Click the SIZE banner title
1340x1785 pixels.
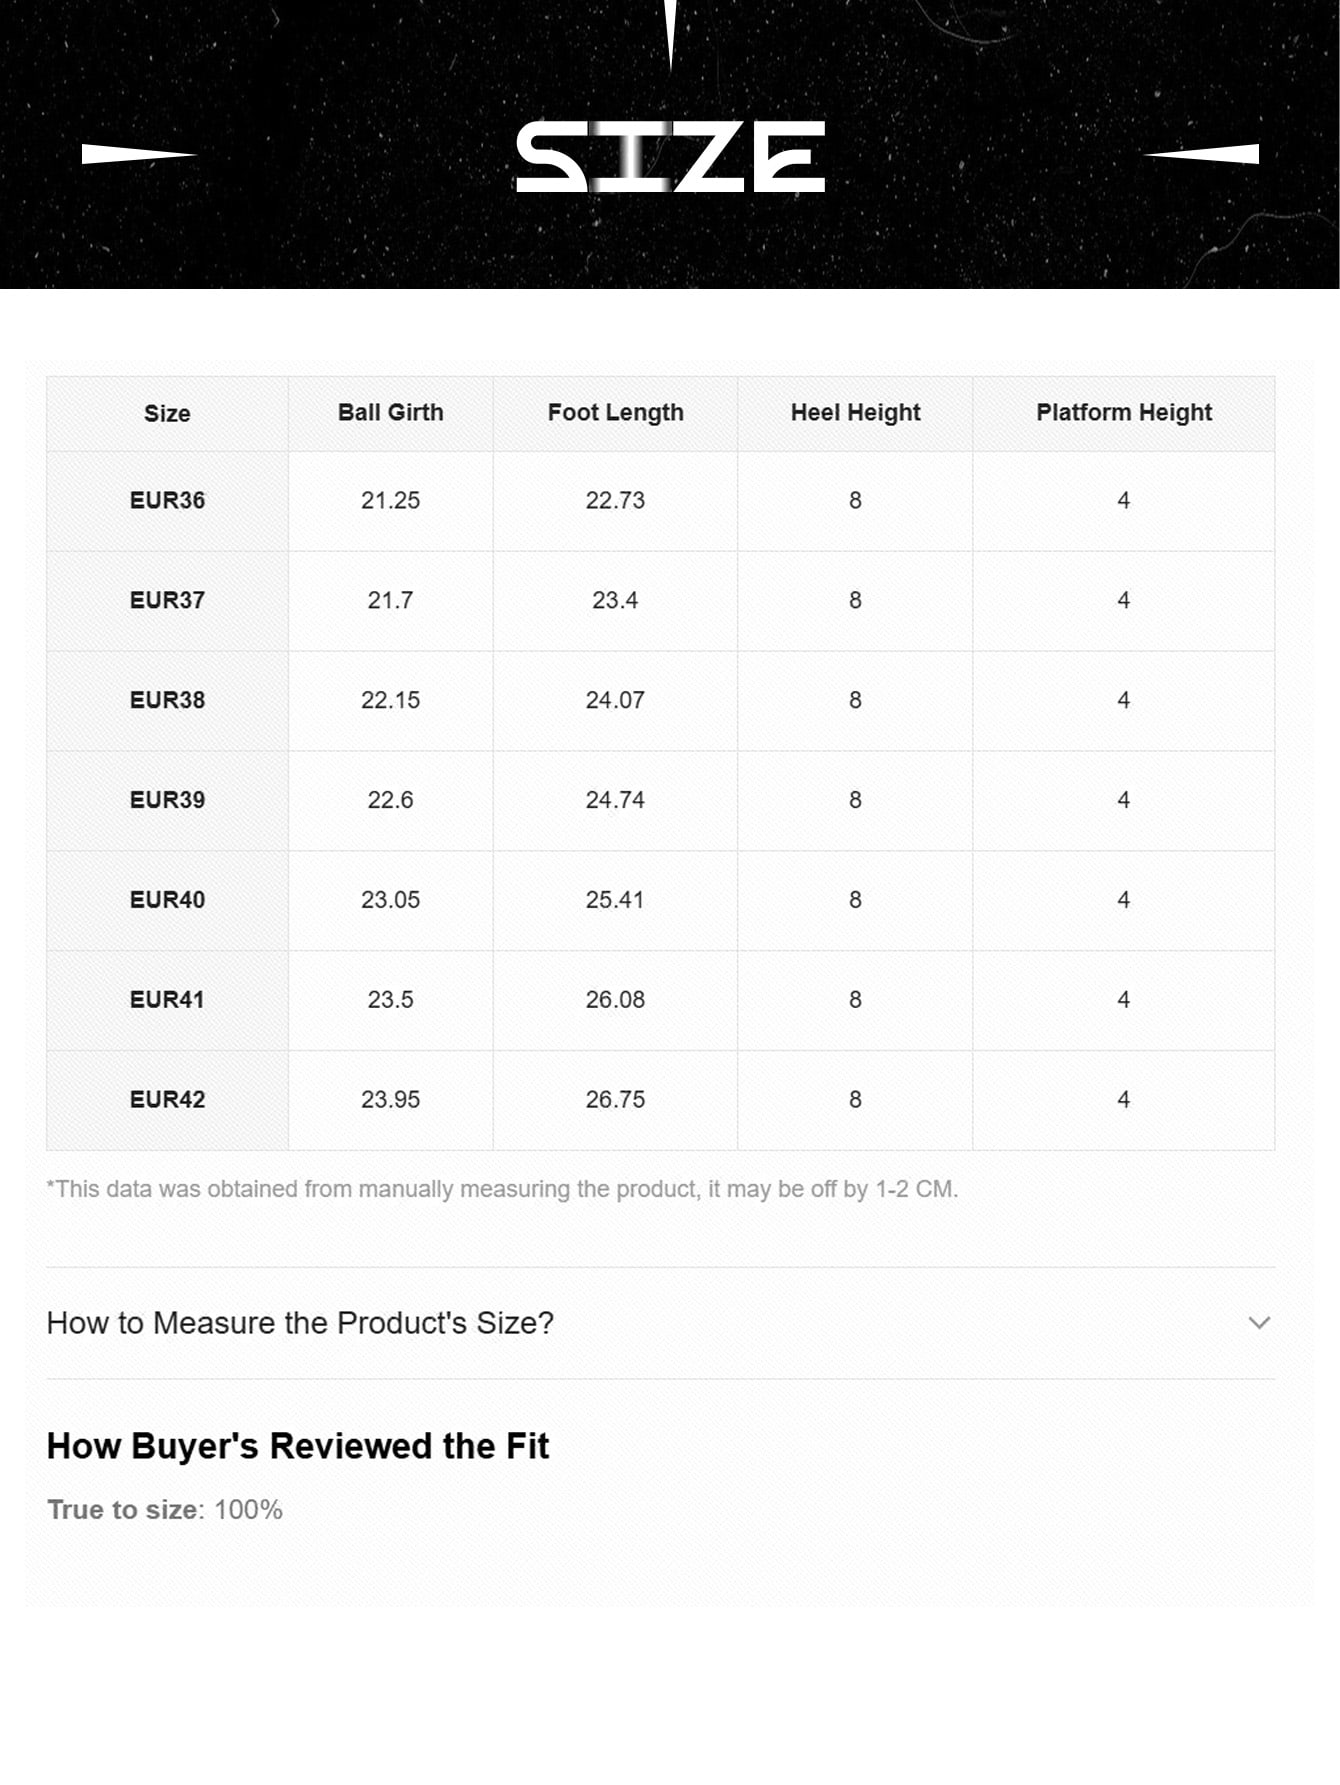click(x=670, y=156)
